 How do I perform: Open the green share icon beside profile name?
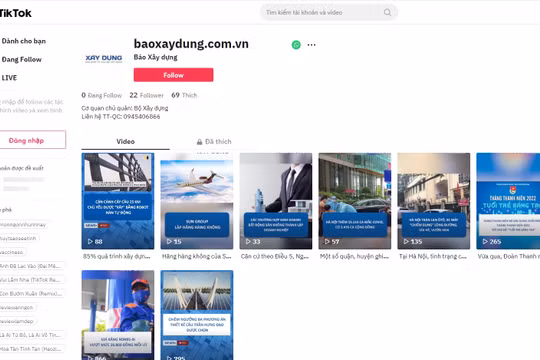coord(296,45)
